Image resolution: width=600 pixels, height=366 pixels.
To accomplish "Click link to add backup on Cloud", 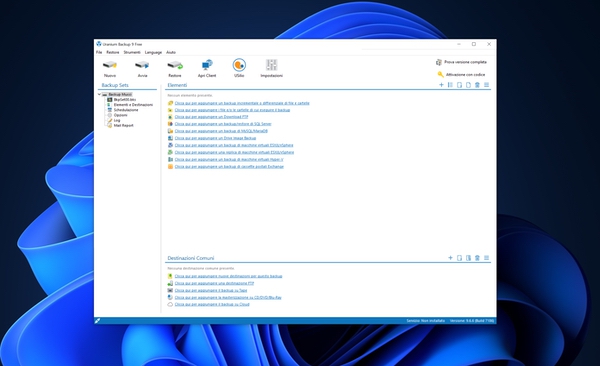I will (212, 304).
